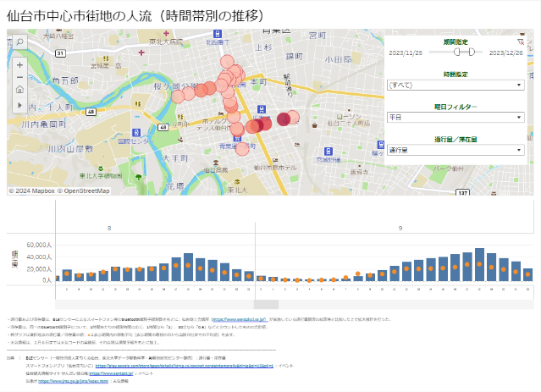Select the topmost pink map circle
Screen dimensions: 541x392
[227, 62]
